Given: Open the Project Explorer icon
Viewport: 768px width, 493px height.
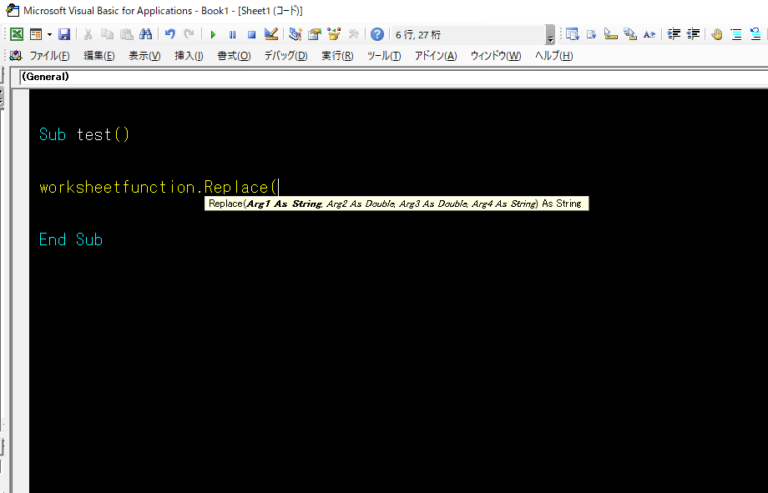Looking at the screenshot, I should 295,34.
